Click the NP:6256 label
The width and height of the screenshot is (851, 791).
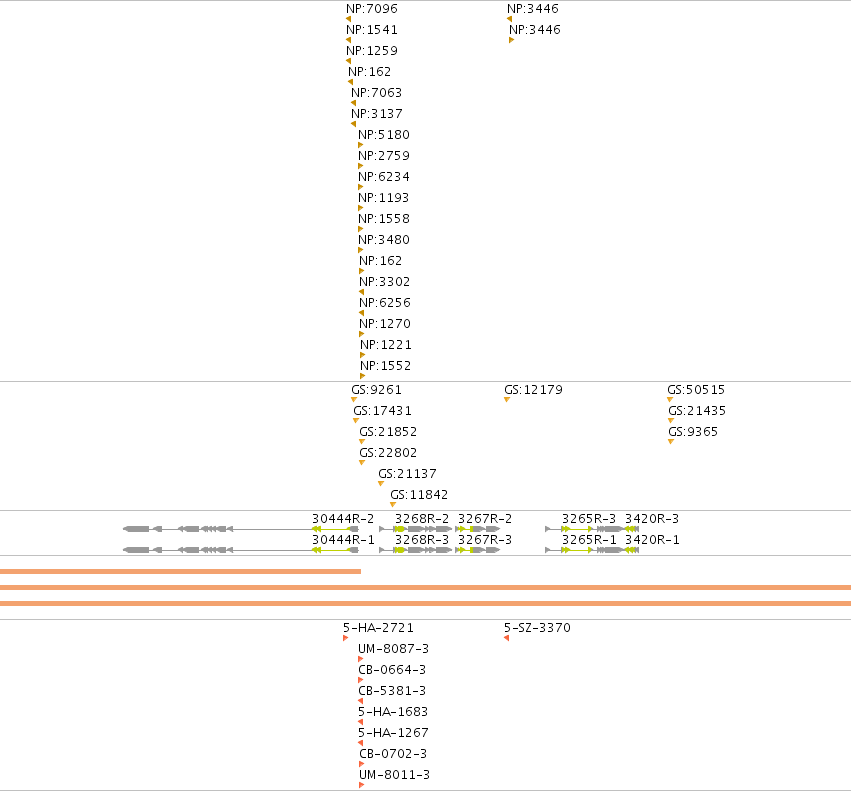[385, 302]
